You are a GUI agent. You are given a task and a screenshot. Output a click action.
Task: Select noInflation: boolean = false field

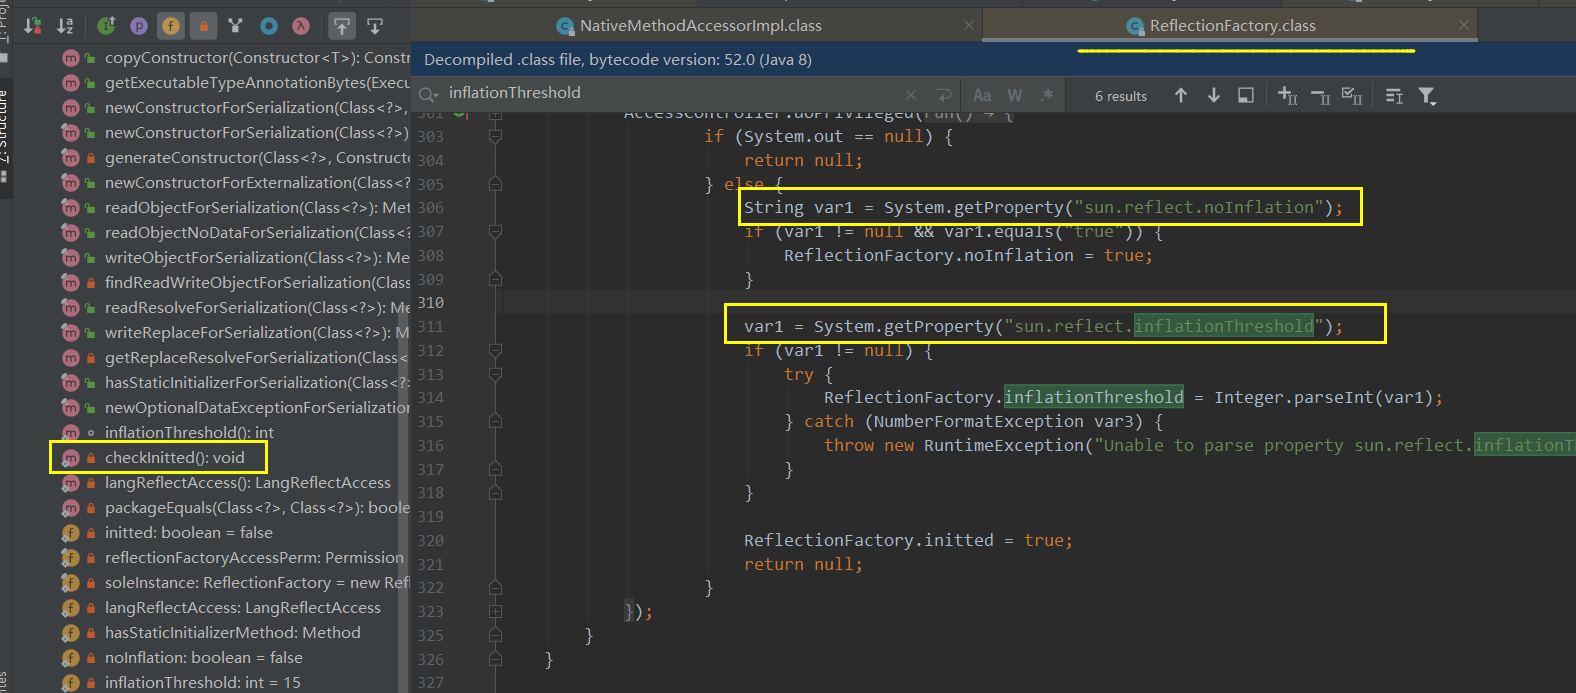point(203,658)
